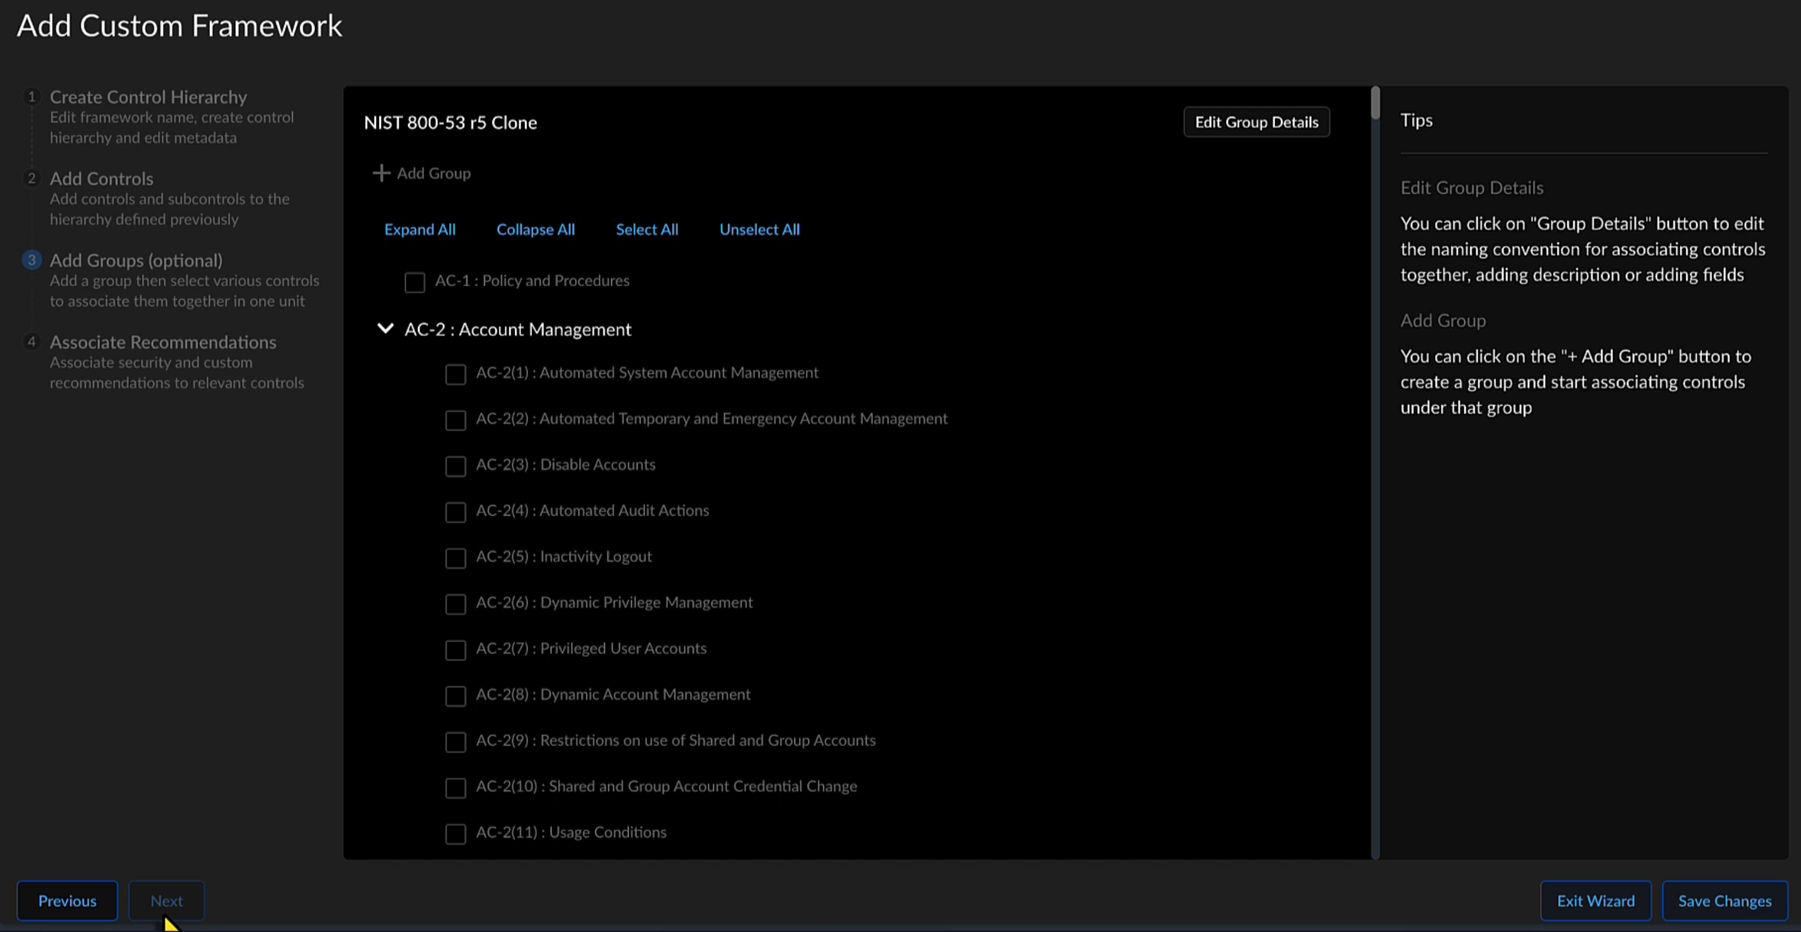Click step 3 number icon Add Groups
Screen dimensions: 1801x932
[31, 260]
